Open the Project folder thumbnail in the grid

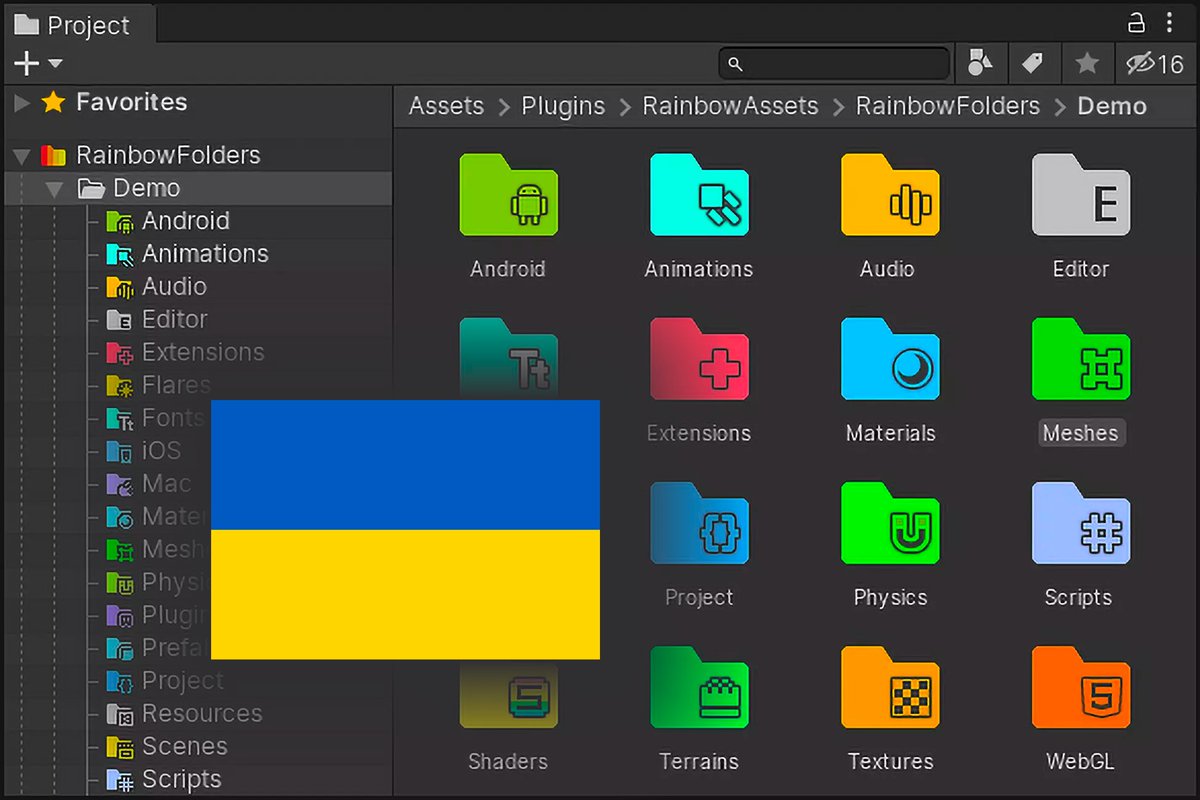(x=699, y=523)
